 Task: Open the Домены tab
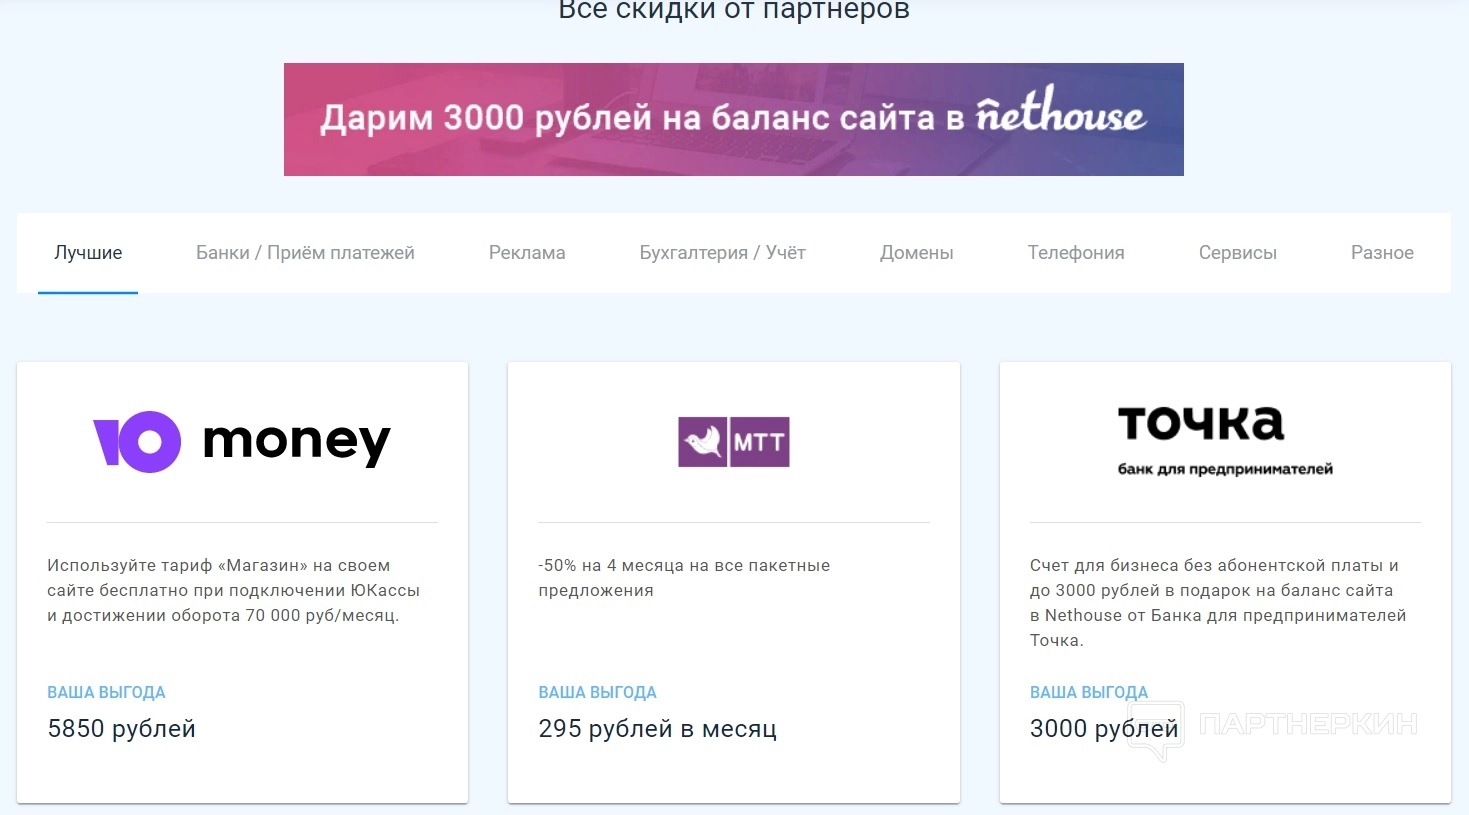[917, 253]
